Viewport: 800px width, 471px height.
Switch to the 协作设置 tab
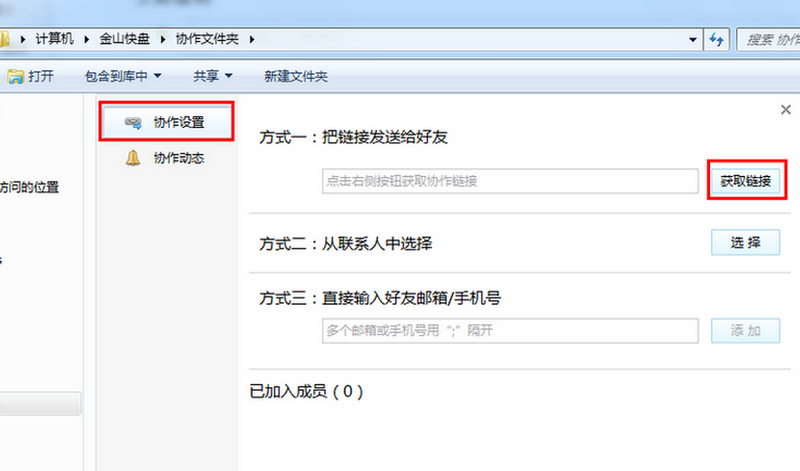[x=178, y=123]
